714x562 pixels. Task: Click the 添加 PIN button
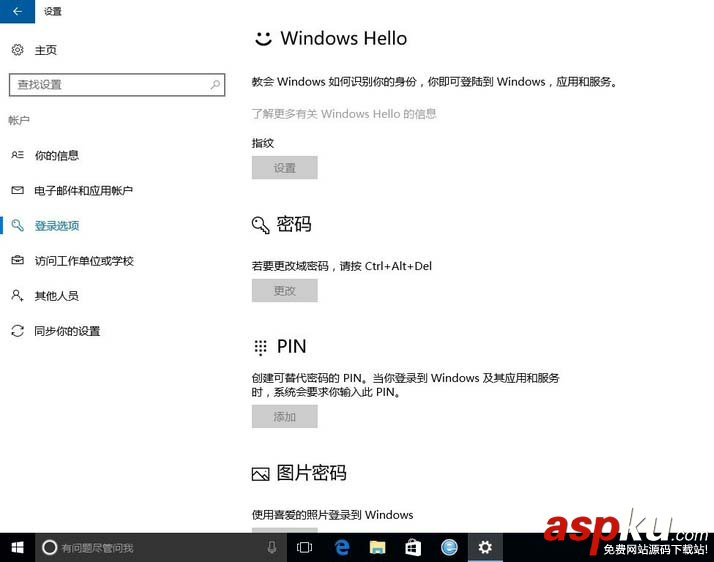[x=285, y=416]
